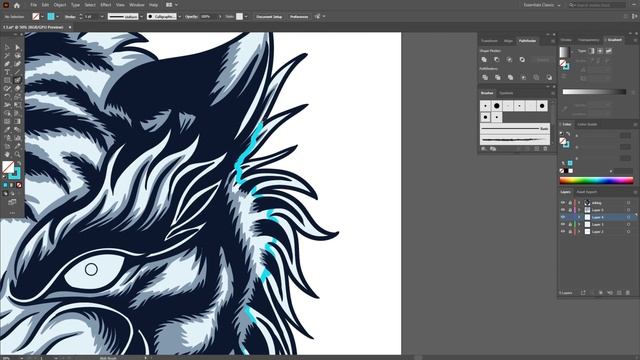Open the Object menu
The image size is (640, 360).
[x=60, y=5]
